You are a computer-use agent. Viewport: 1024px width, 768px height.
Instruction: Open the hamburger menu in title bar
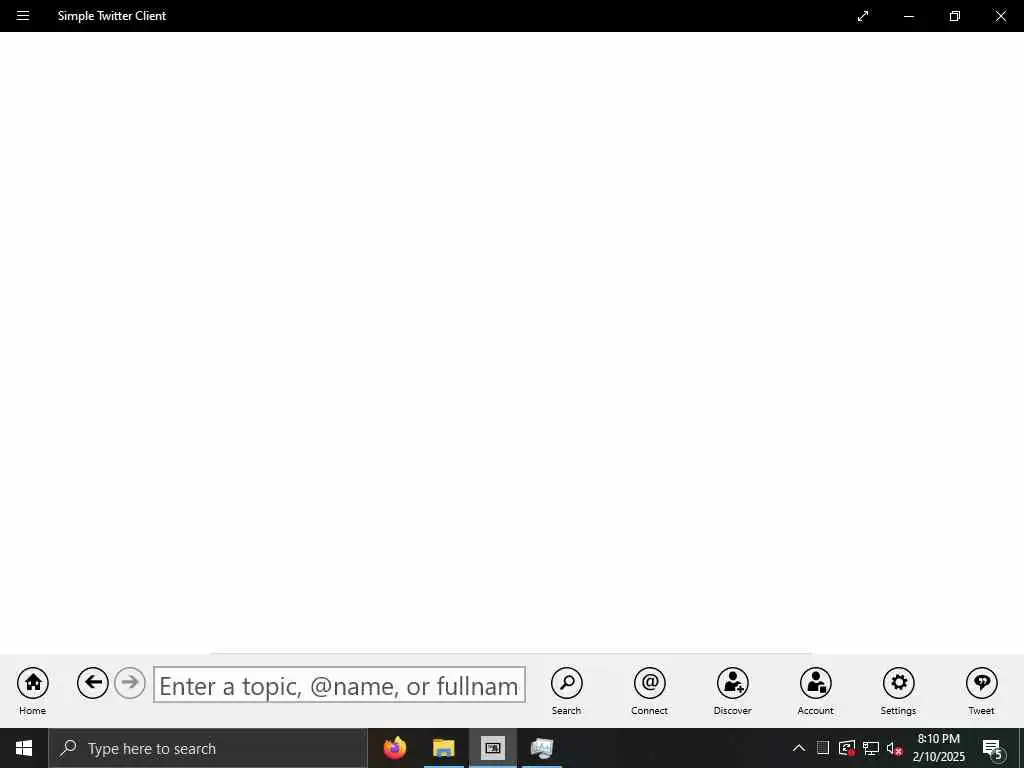click(23, 16)
